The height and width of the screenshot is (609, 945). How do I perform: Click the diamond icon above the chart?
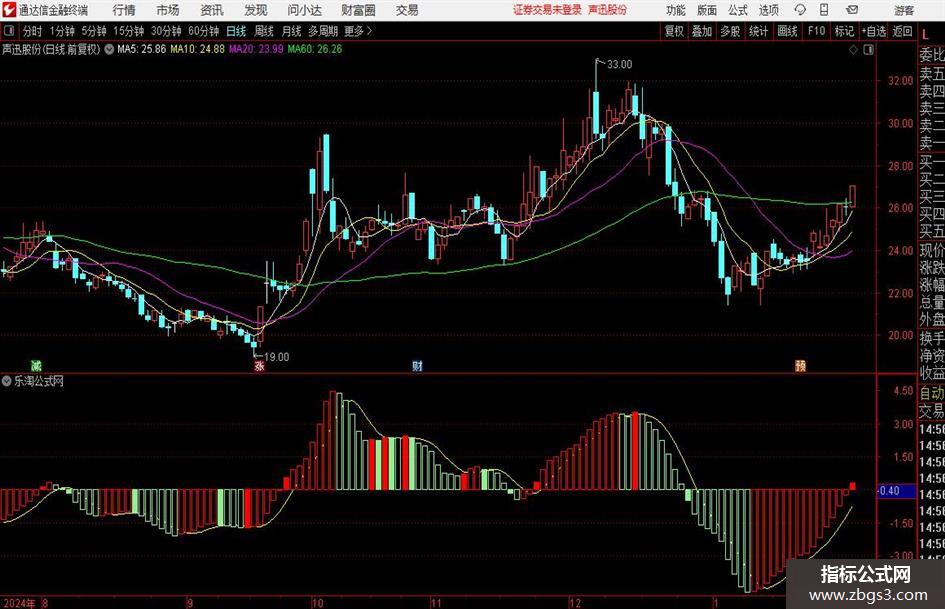[853, 49]
